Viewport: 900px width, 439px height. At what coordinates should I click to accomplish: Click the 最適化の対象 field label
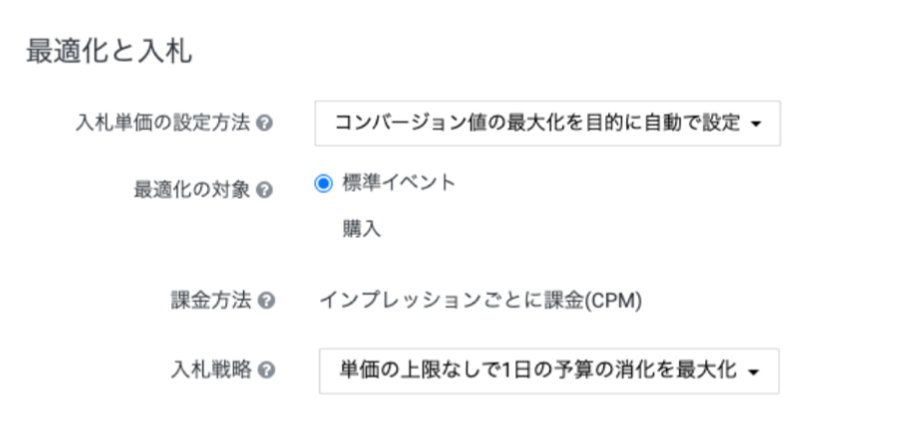[191, 188]
